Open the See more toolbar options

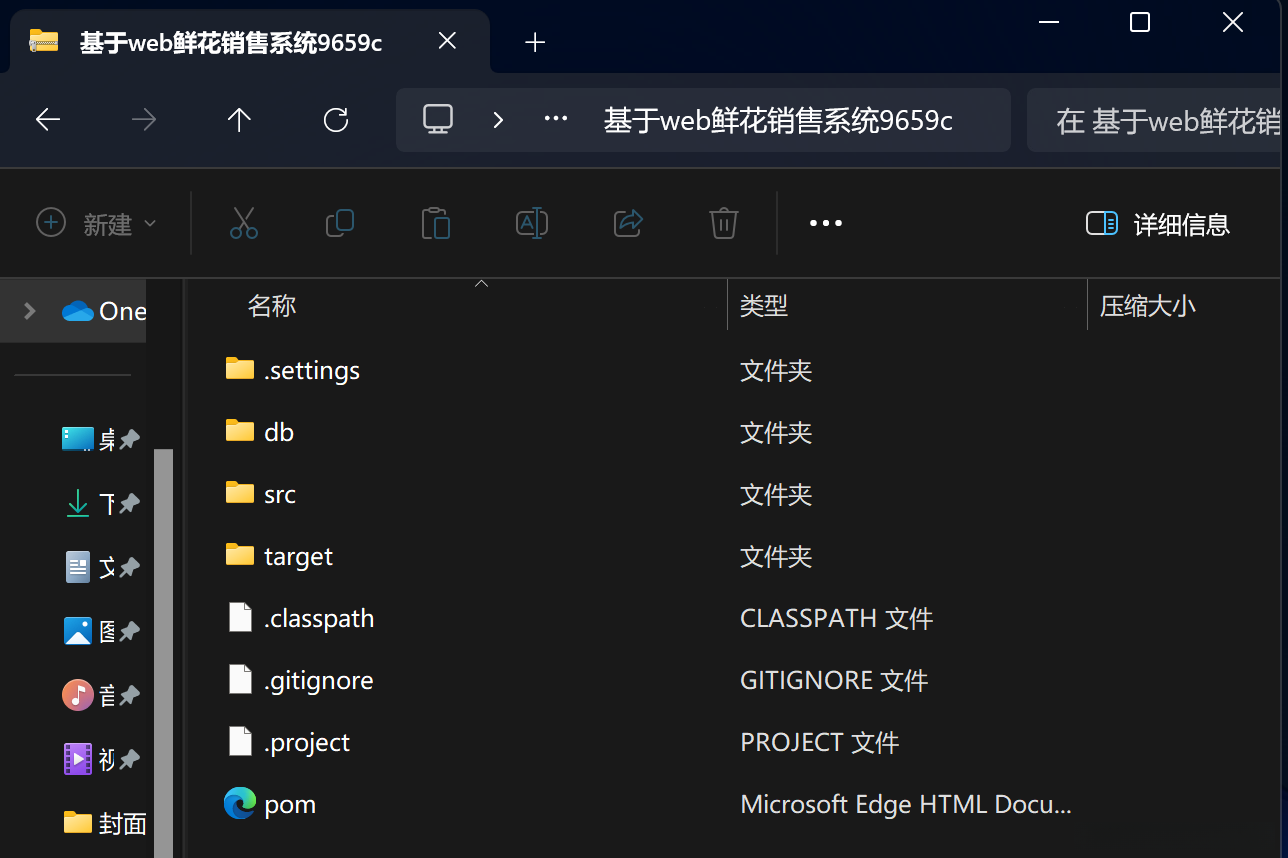pos(825,223)
